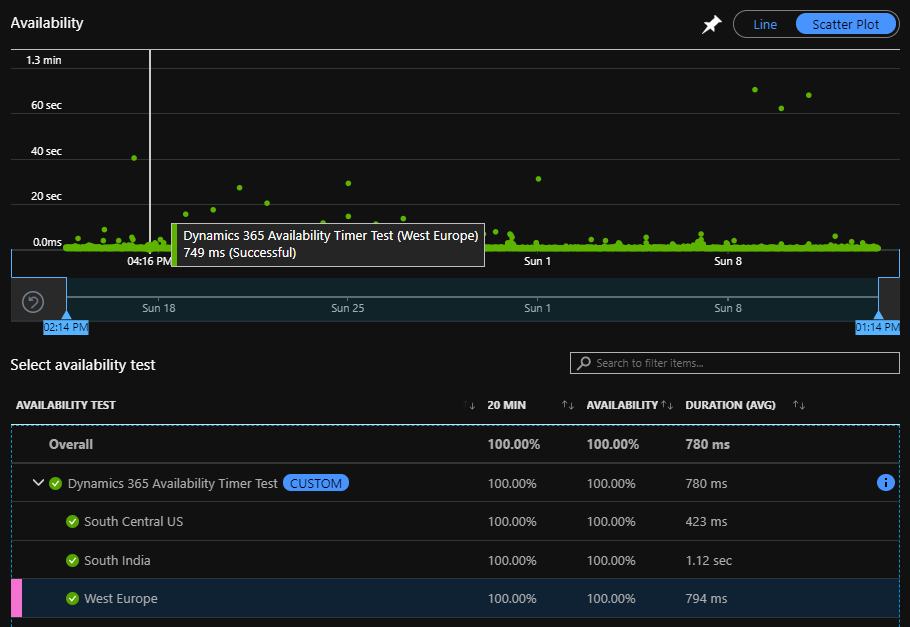Click the AVAILABILITY column header text
The image size is (910, 627).
[622, 405]
